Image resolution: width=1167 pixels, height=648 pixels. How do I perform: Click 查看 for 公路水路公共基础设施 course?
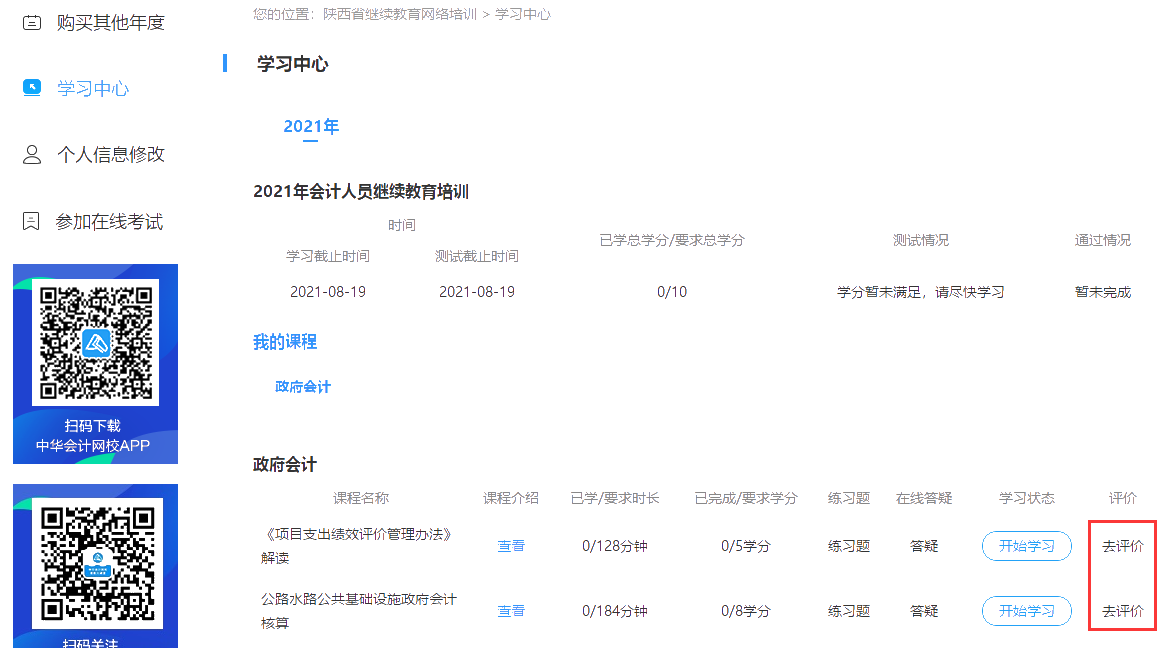point(511,611)
